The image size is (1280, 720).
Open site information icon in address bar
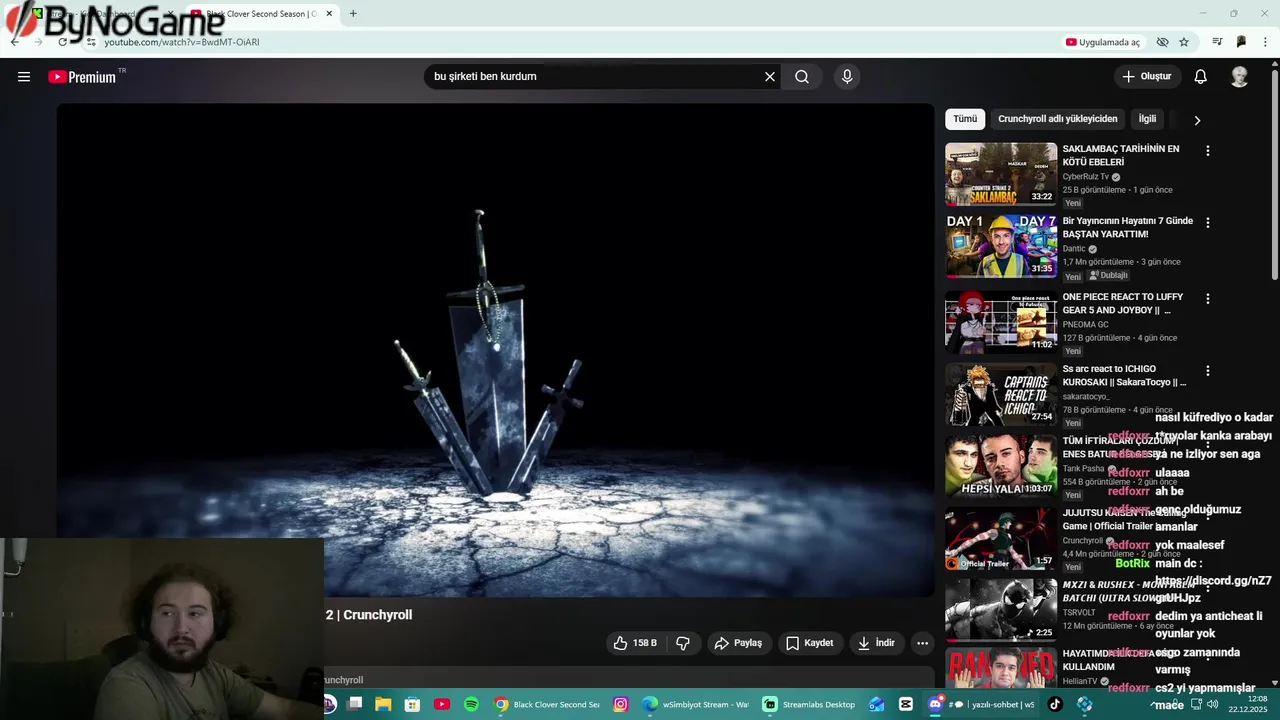91,42
